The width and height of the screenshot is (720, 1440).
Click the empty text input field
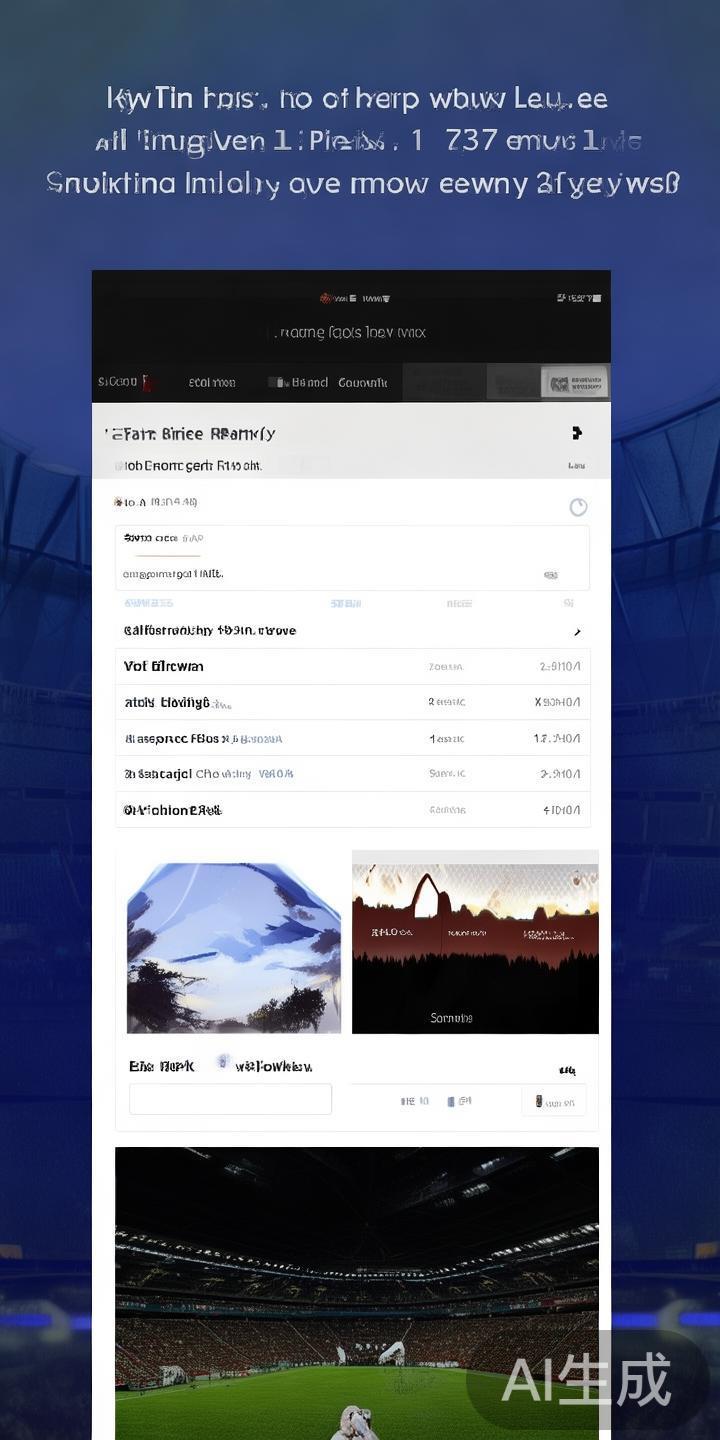[230, 1099]
